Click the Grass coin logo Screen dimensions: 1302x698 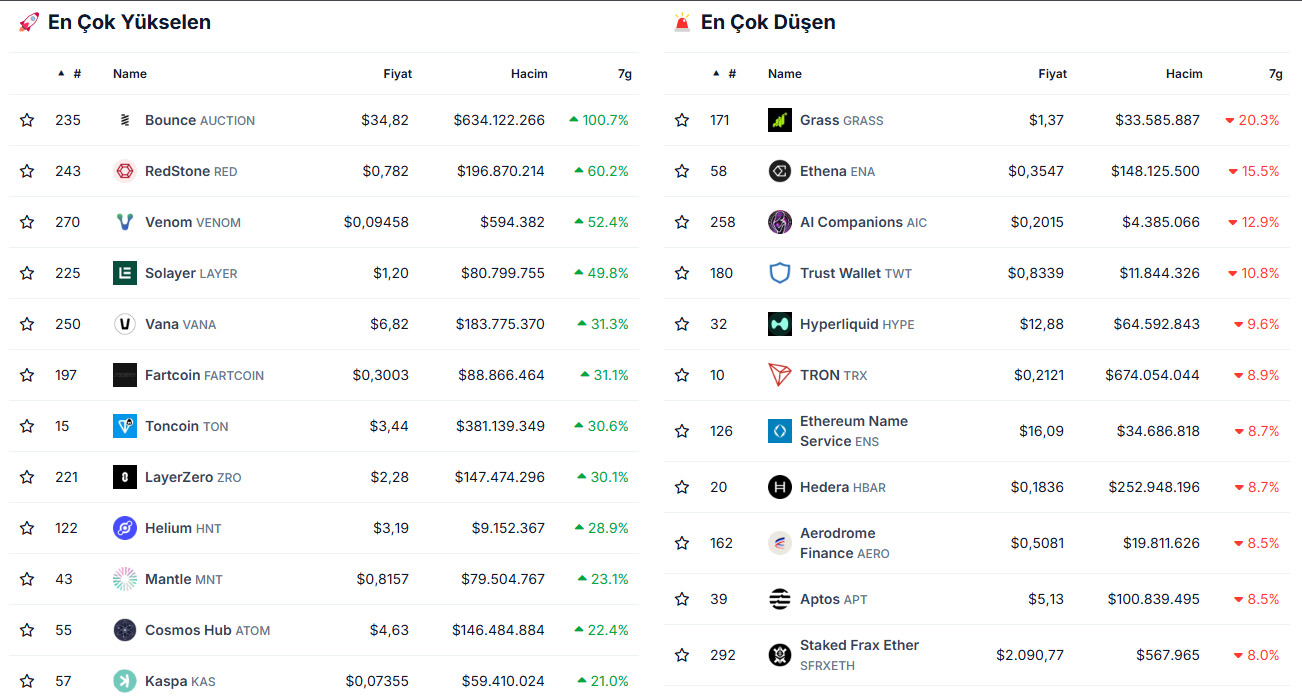click(780, 120)
